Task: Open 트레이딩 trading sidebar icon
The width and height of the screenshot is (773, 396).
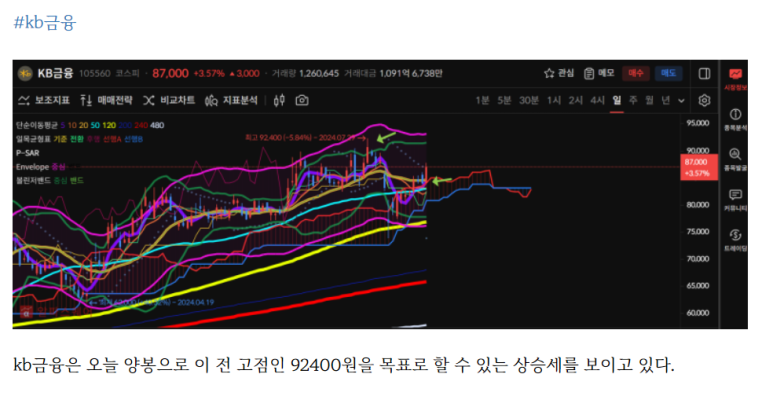Action: click(x=735, y=241)
